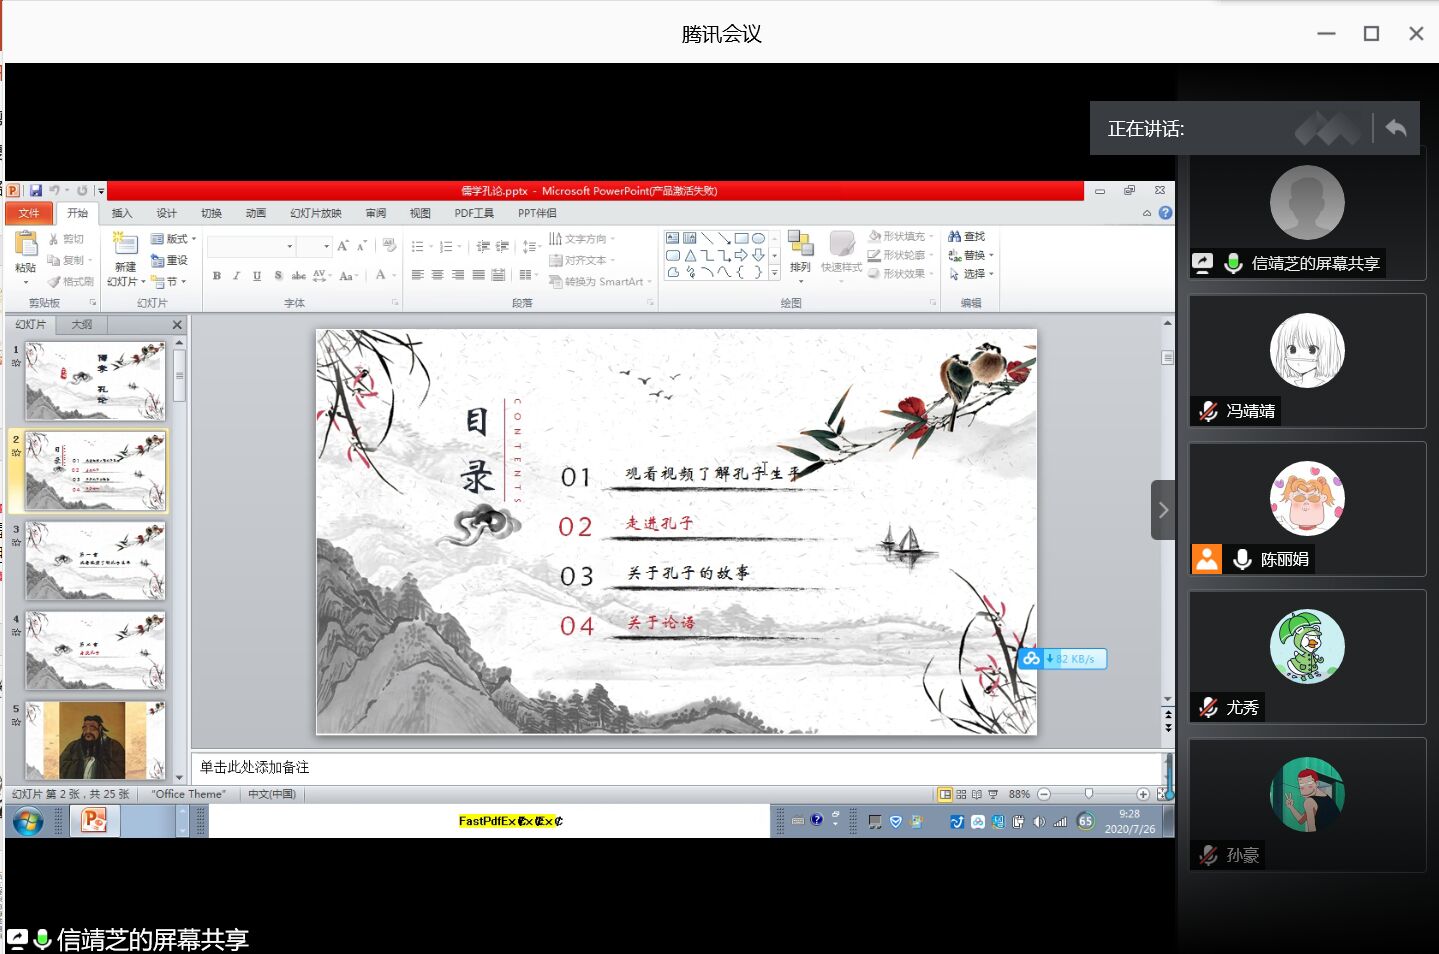Screen dimensions: 1439x954
Task: Click the Reset (重设) slide button
Action: click(170, 260)
